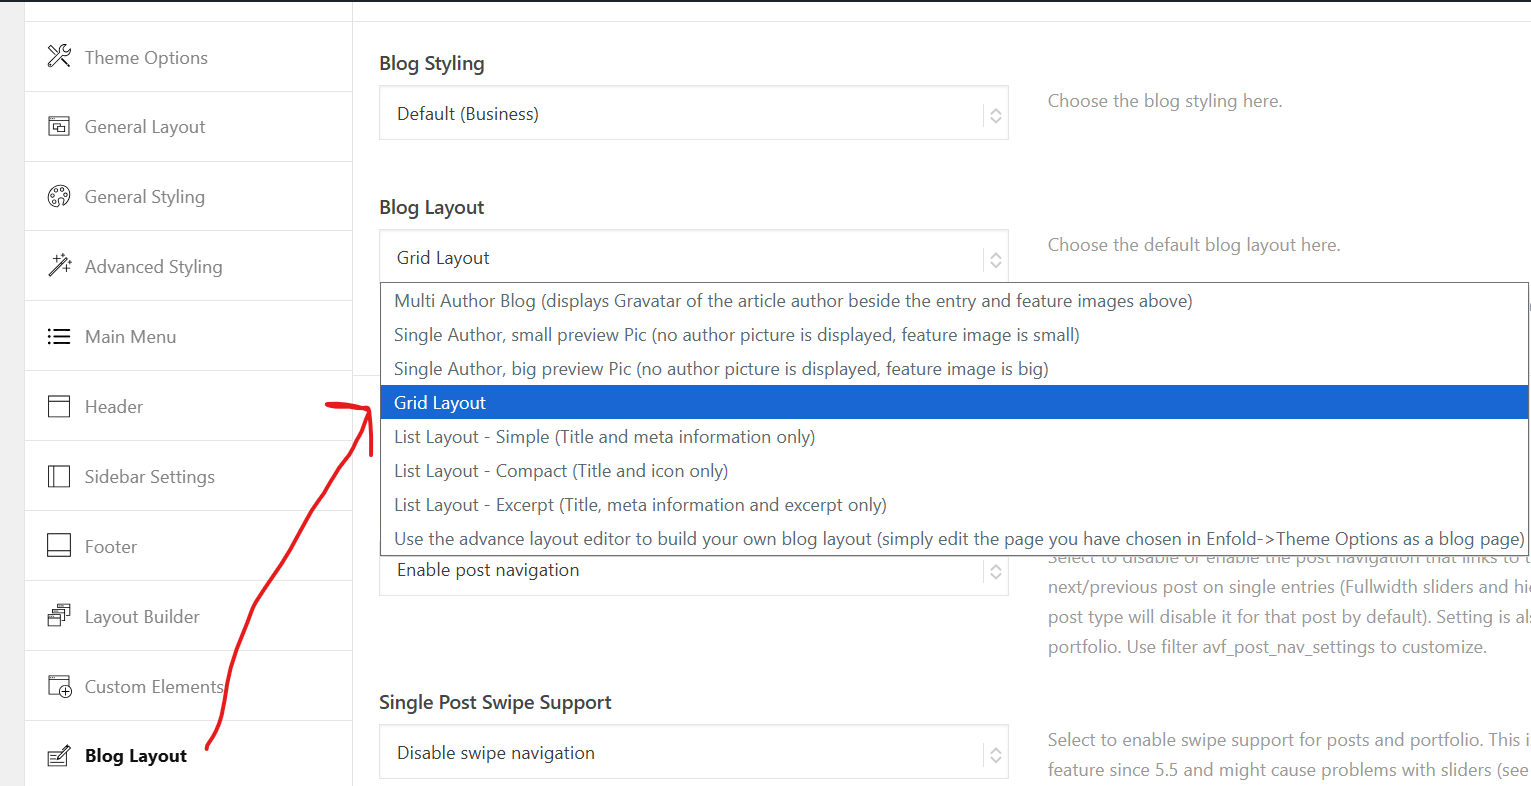Image resolution: width=1531 pixels, height=786 pixels.
Task: Open the Single Post Swipe Support dropdown
Action: (693, 753)
